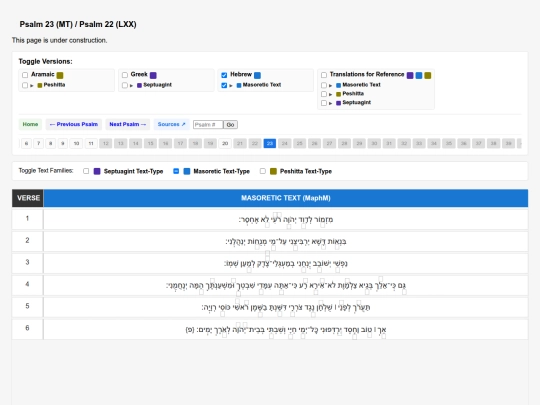Click the Hebrew text of verse 1

click(286, 219)
